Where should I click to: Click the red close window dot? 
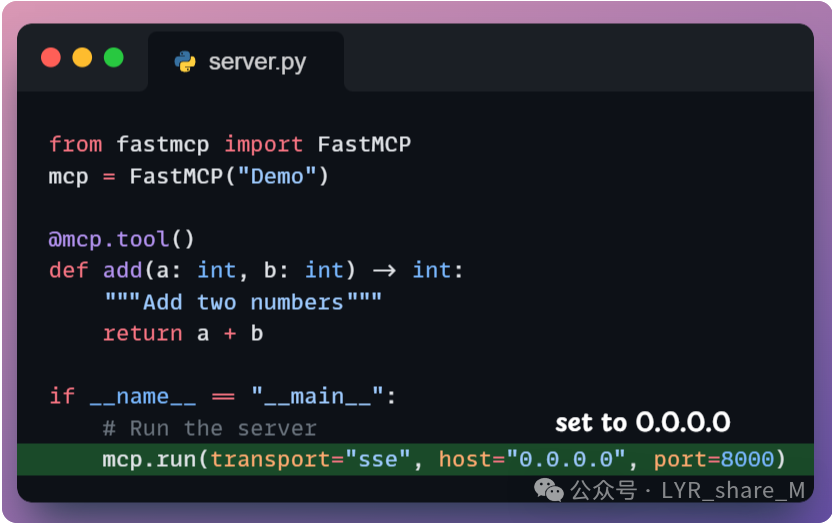(x=51, y=57)
